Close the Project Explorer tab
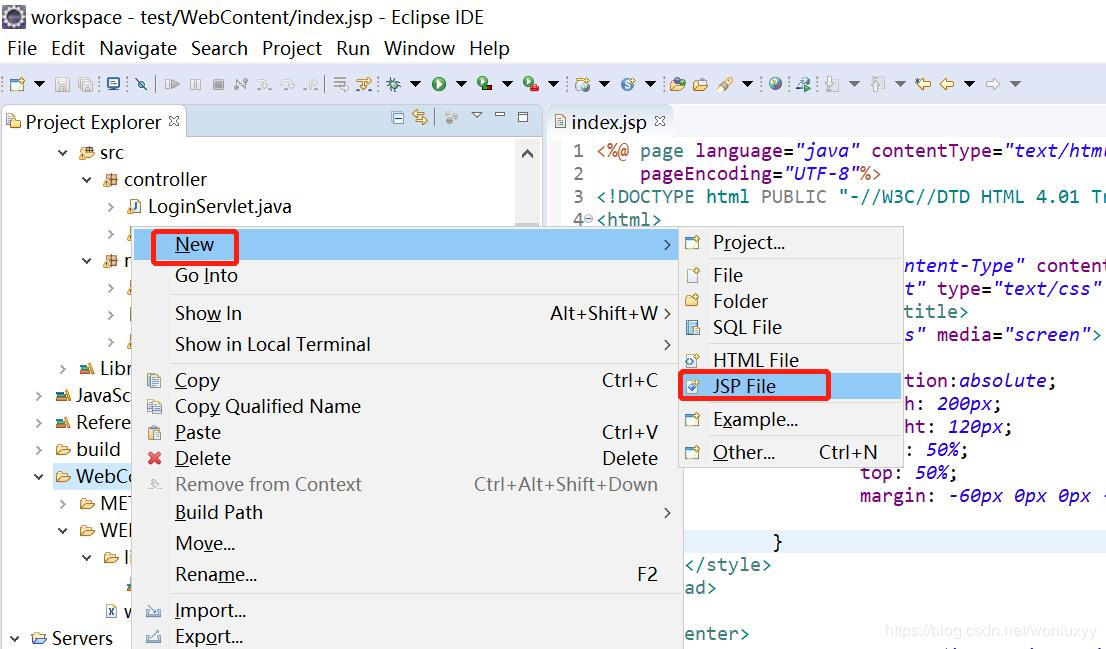 pyautogui.click(x=174, y=121)
